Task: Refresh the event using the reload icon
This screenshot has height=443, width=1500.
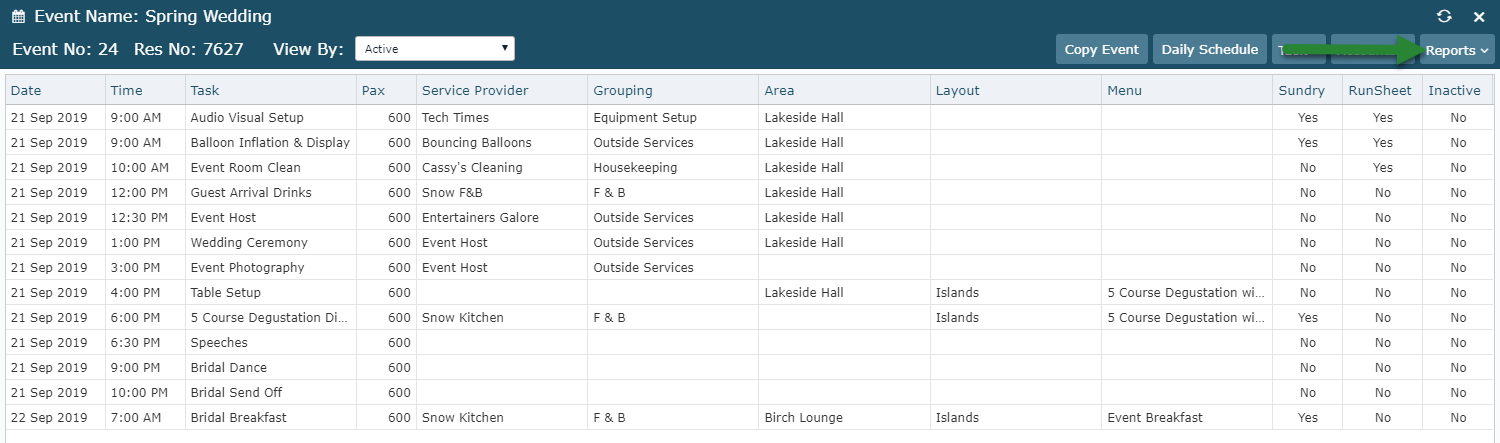Action: (1443, 16)
